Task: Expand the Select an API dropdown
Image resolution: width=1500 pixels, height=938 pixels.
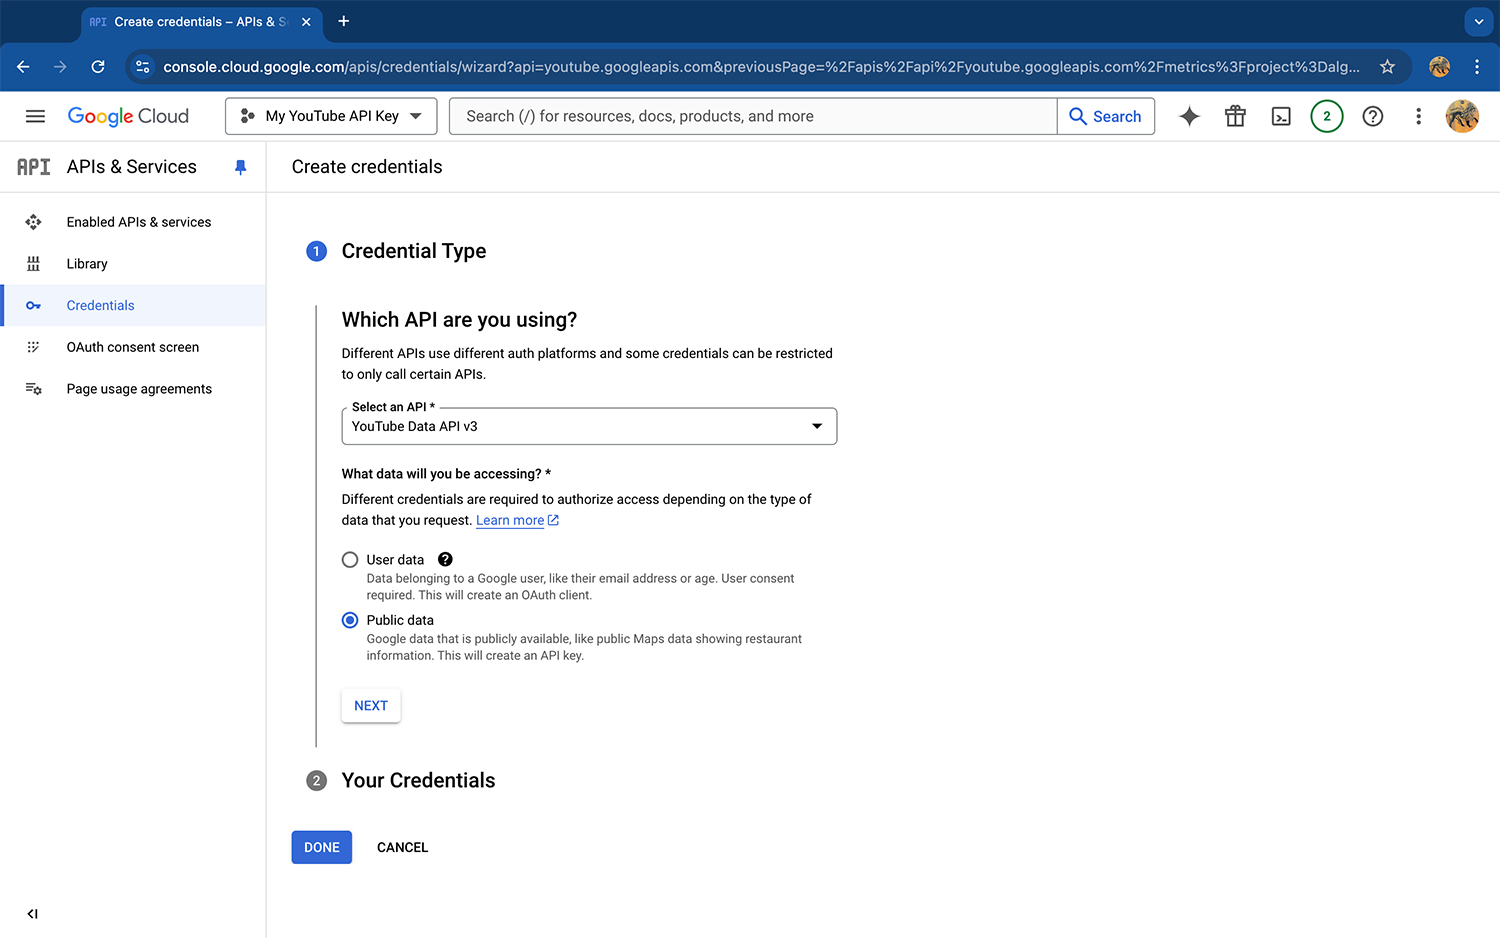Action: pyautogui.click(x=589, y=426)
